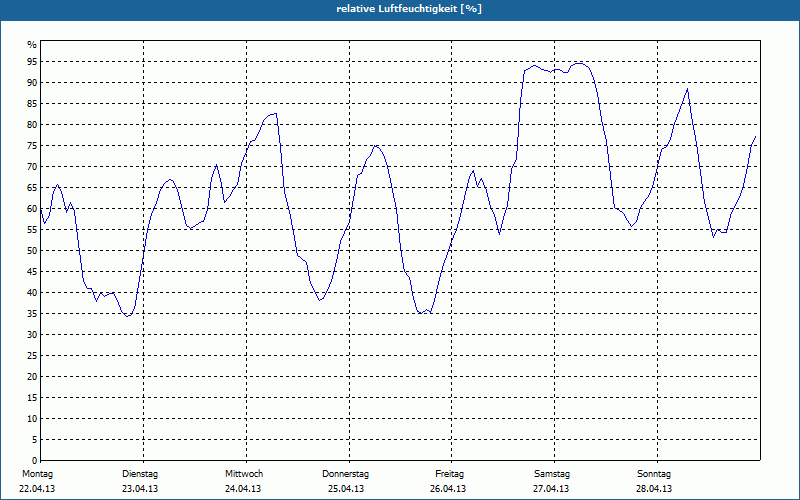Click the 45 y-axis label

coord(32,271)
